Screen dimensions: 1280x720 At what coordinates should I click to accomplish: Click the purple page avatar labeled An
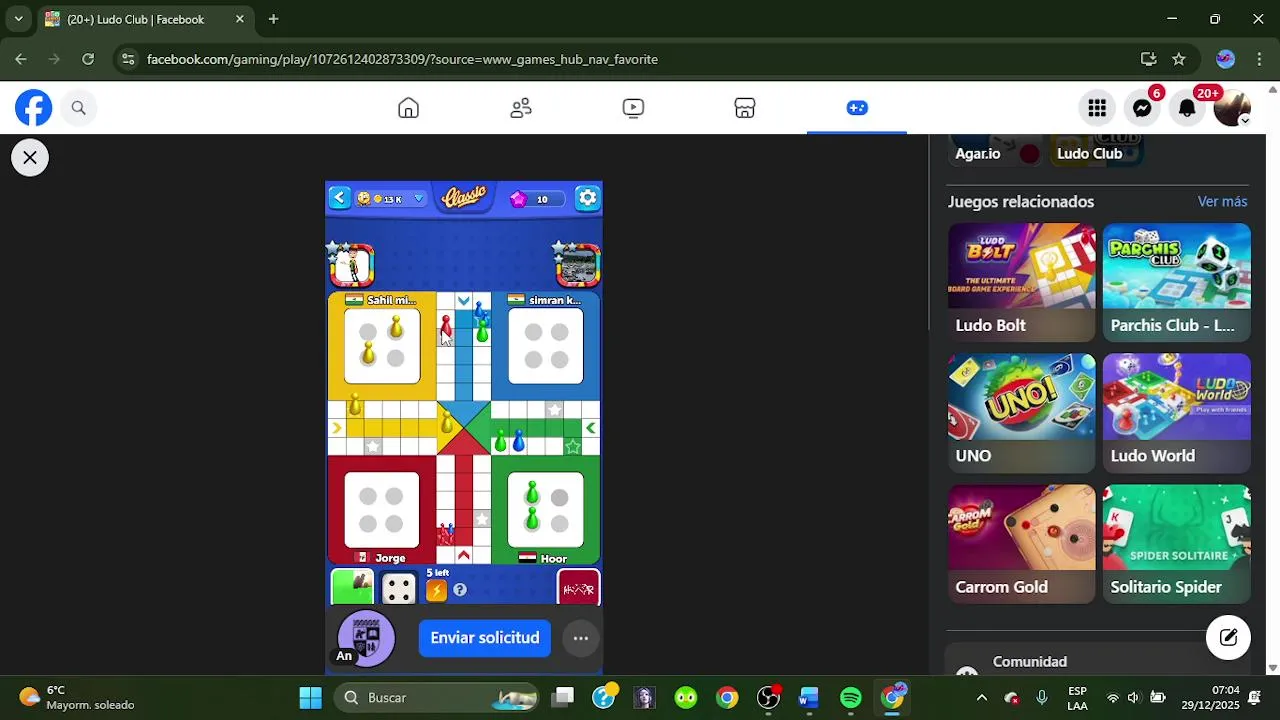pyautogui.click(x=366, y=637)
